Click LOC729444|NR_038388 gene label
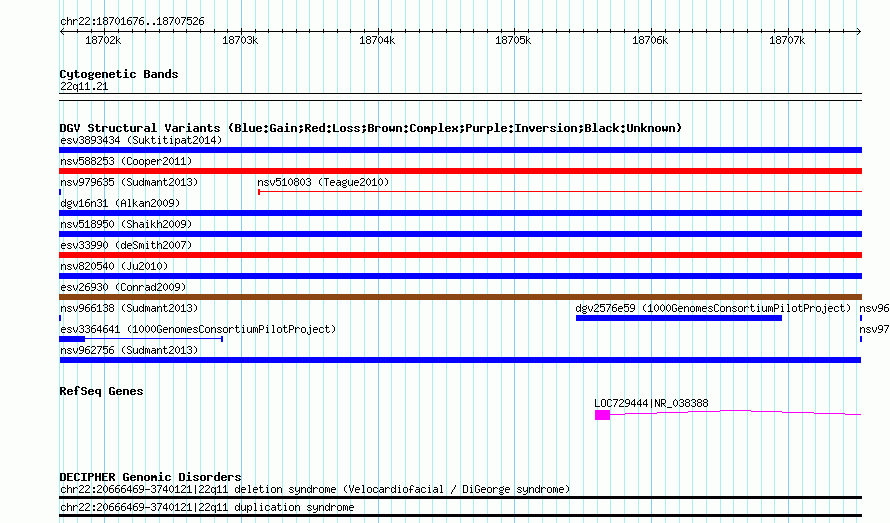 [651, 403]
